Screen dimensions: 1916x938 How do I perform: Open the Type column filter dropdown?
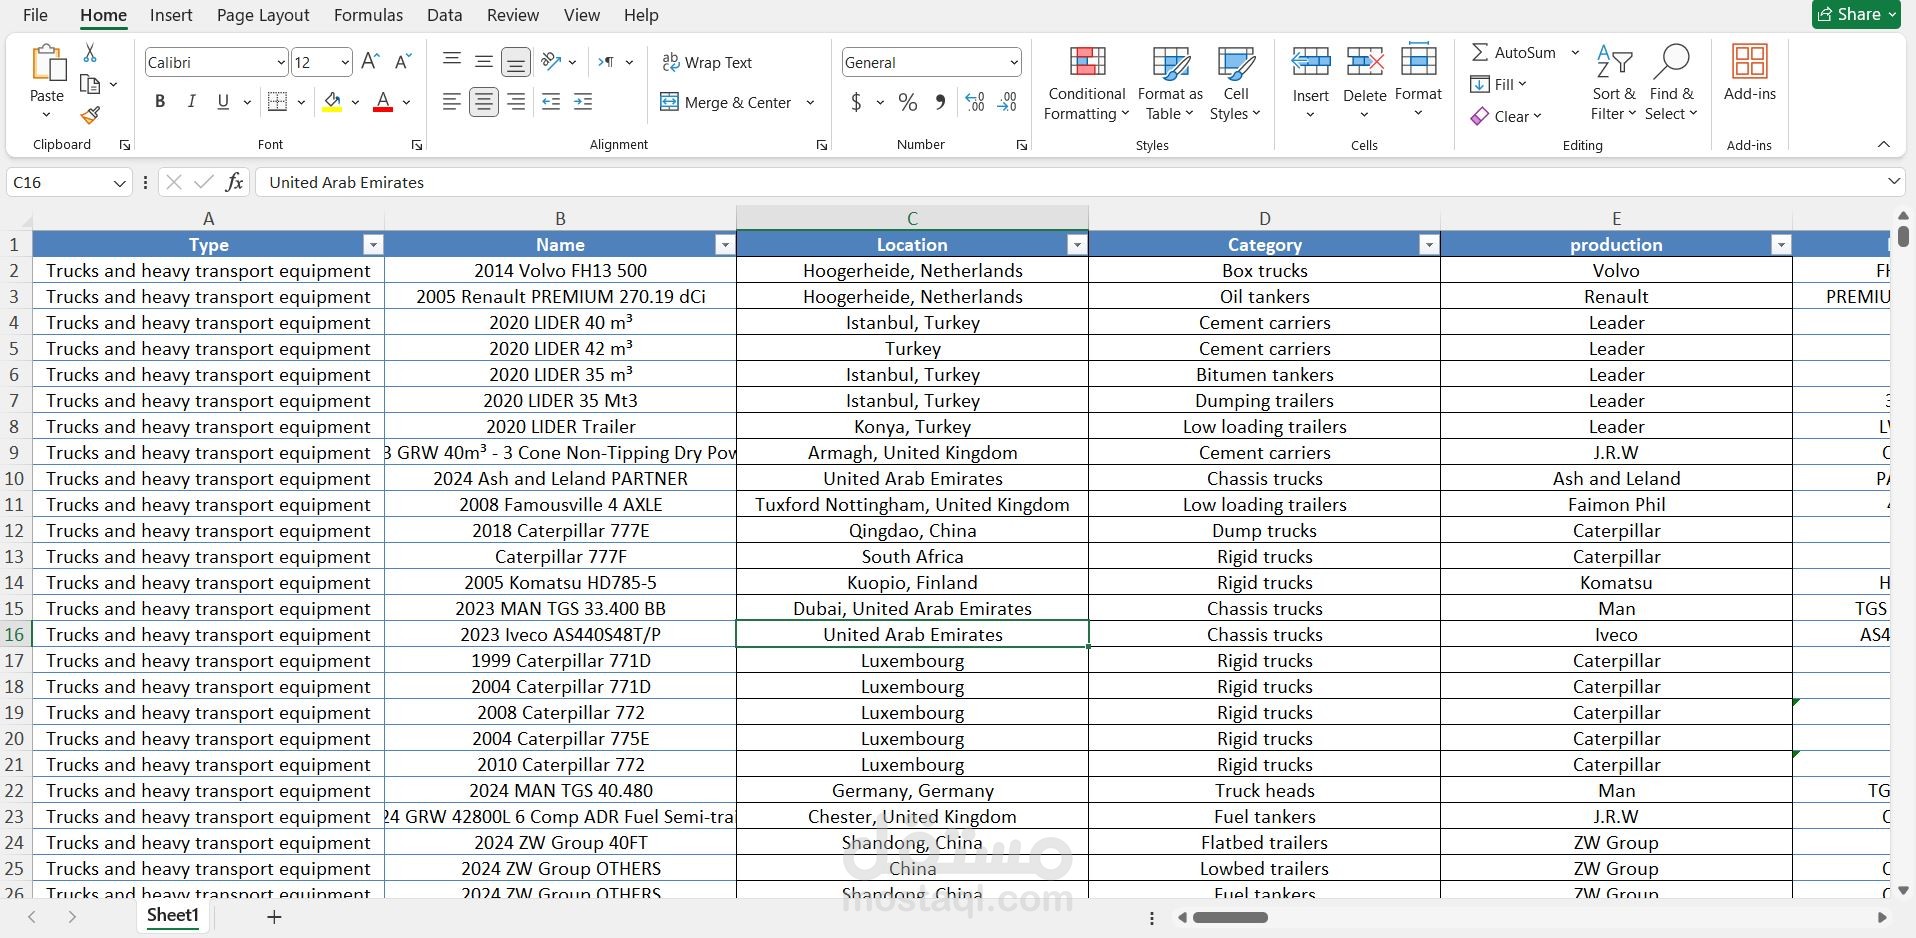[373, 245]
